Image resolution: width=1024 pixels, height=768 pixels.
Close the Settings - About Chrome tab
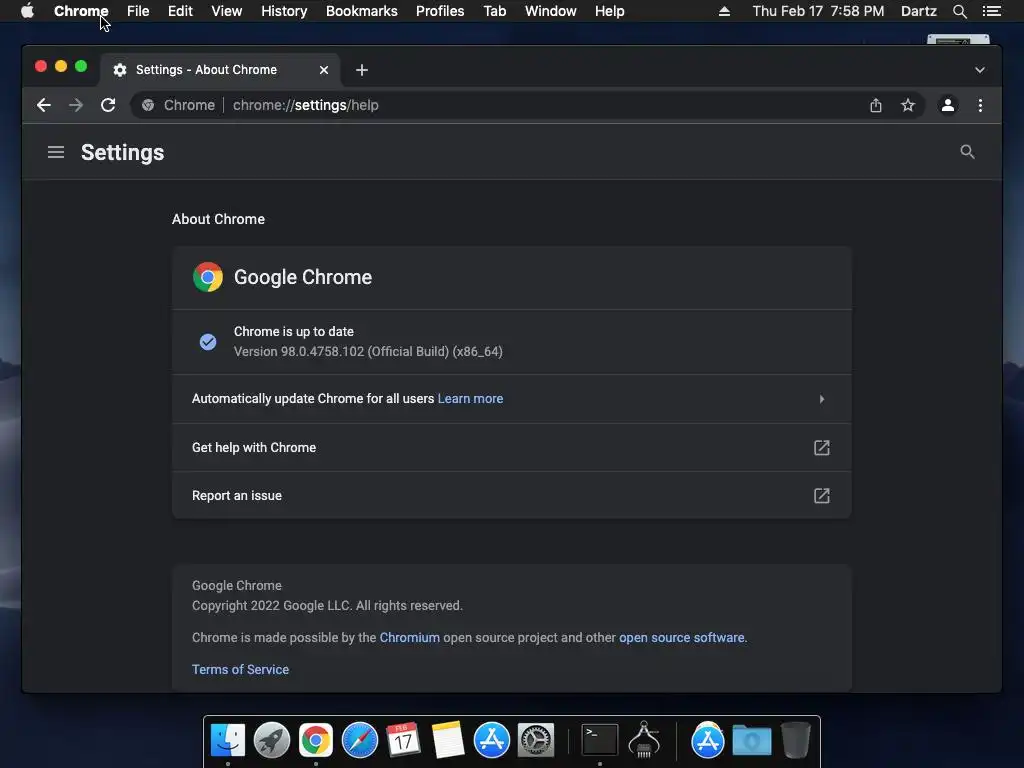coord(324,70)
